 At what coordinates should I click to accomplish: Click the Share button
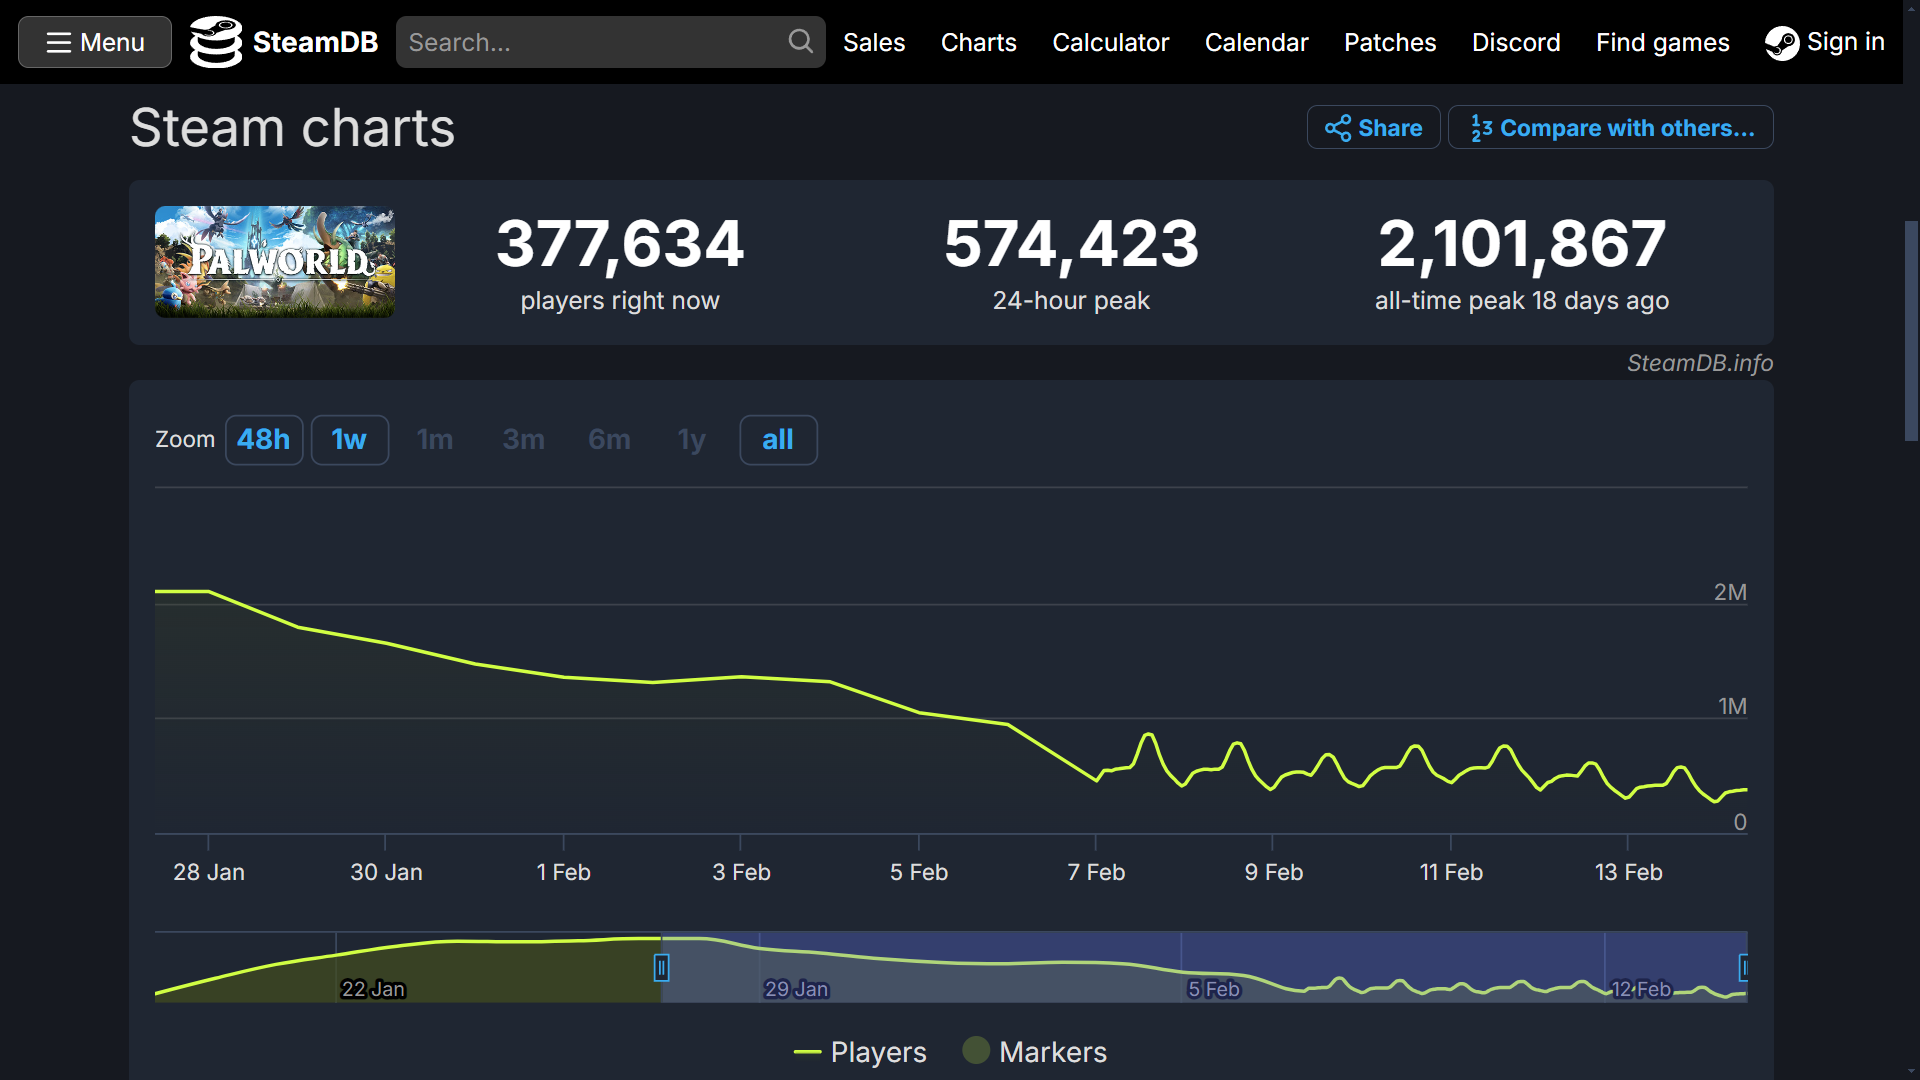[1373, 128]
